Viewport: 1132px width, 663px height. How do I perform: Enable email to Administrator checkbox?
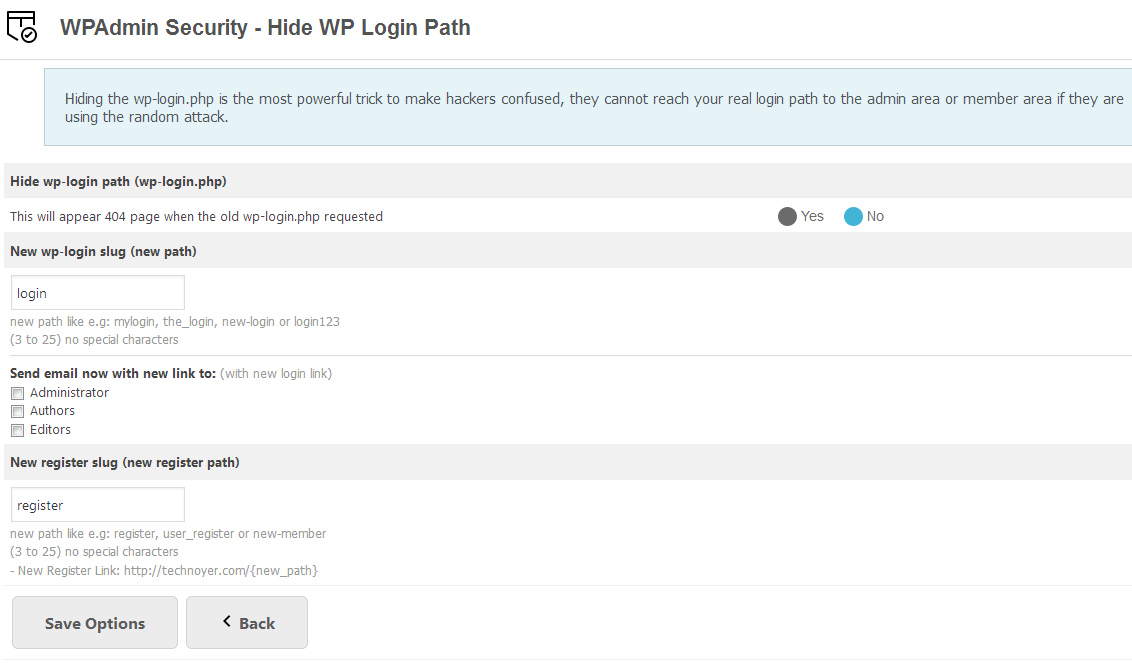pyautogui.click(x=17, y=394)
